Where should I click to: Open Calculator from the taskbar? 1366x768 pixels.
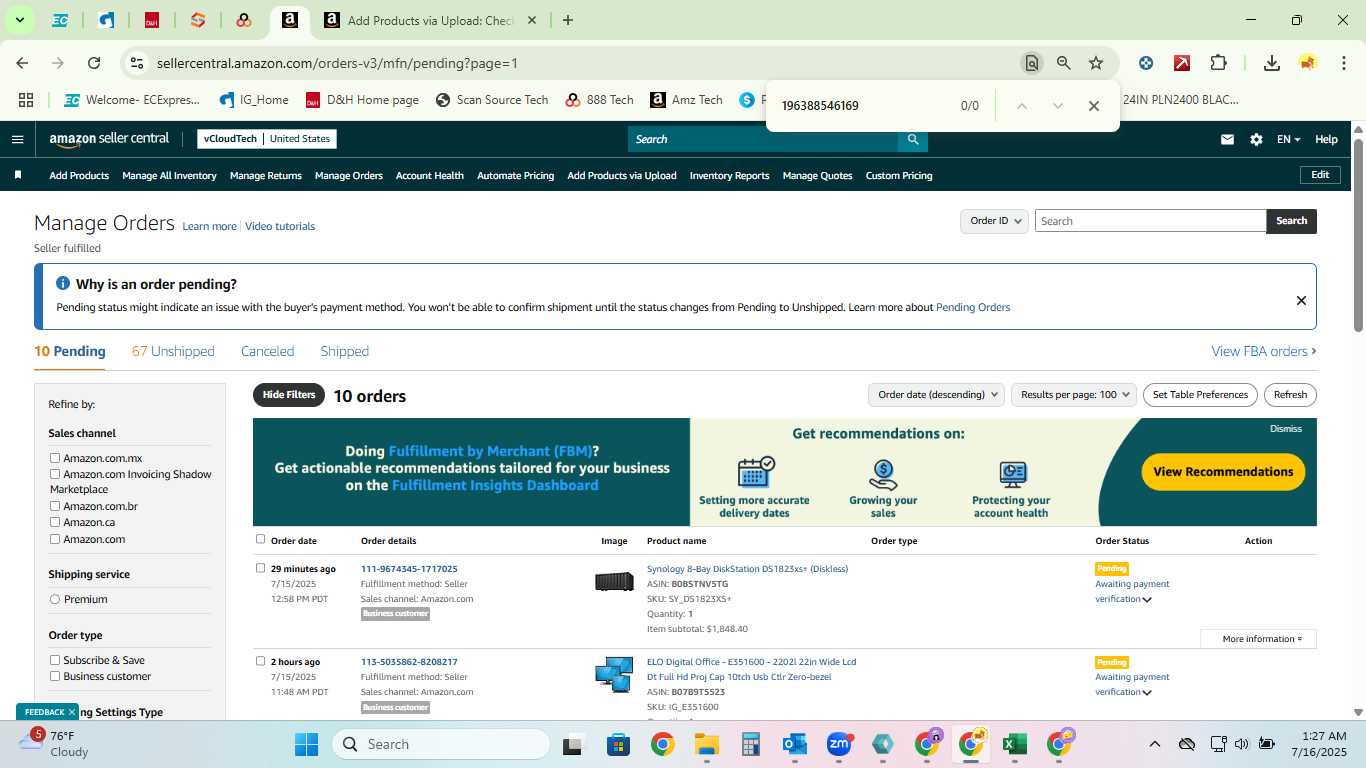pyautogui.click(x=751, y=744)
